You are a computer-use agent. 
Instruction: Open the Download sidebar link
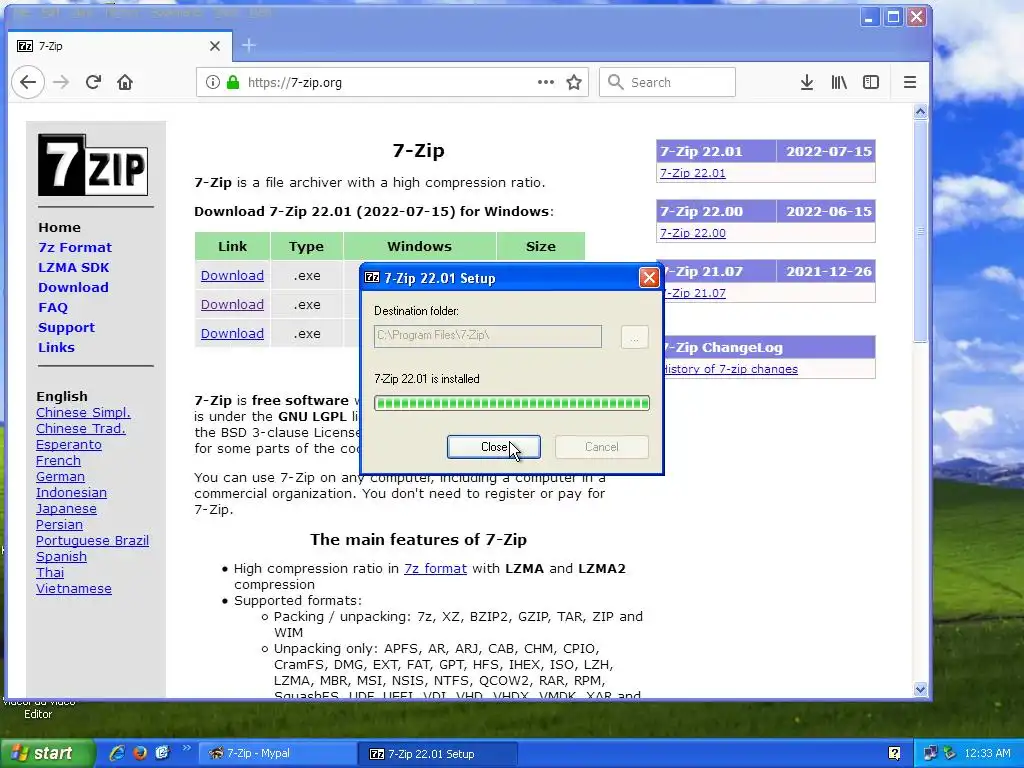pos(73,287)
